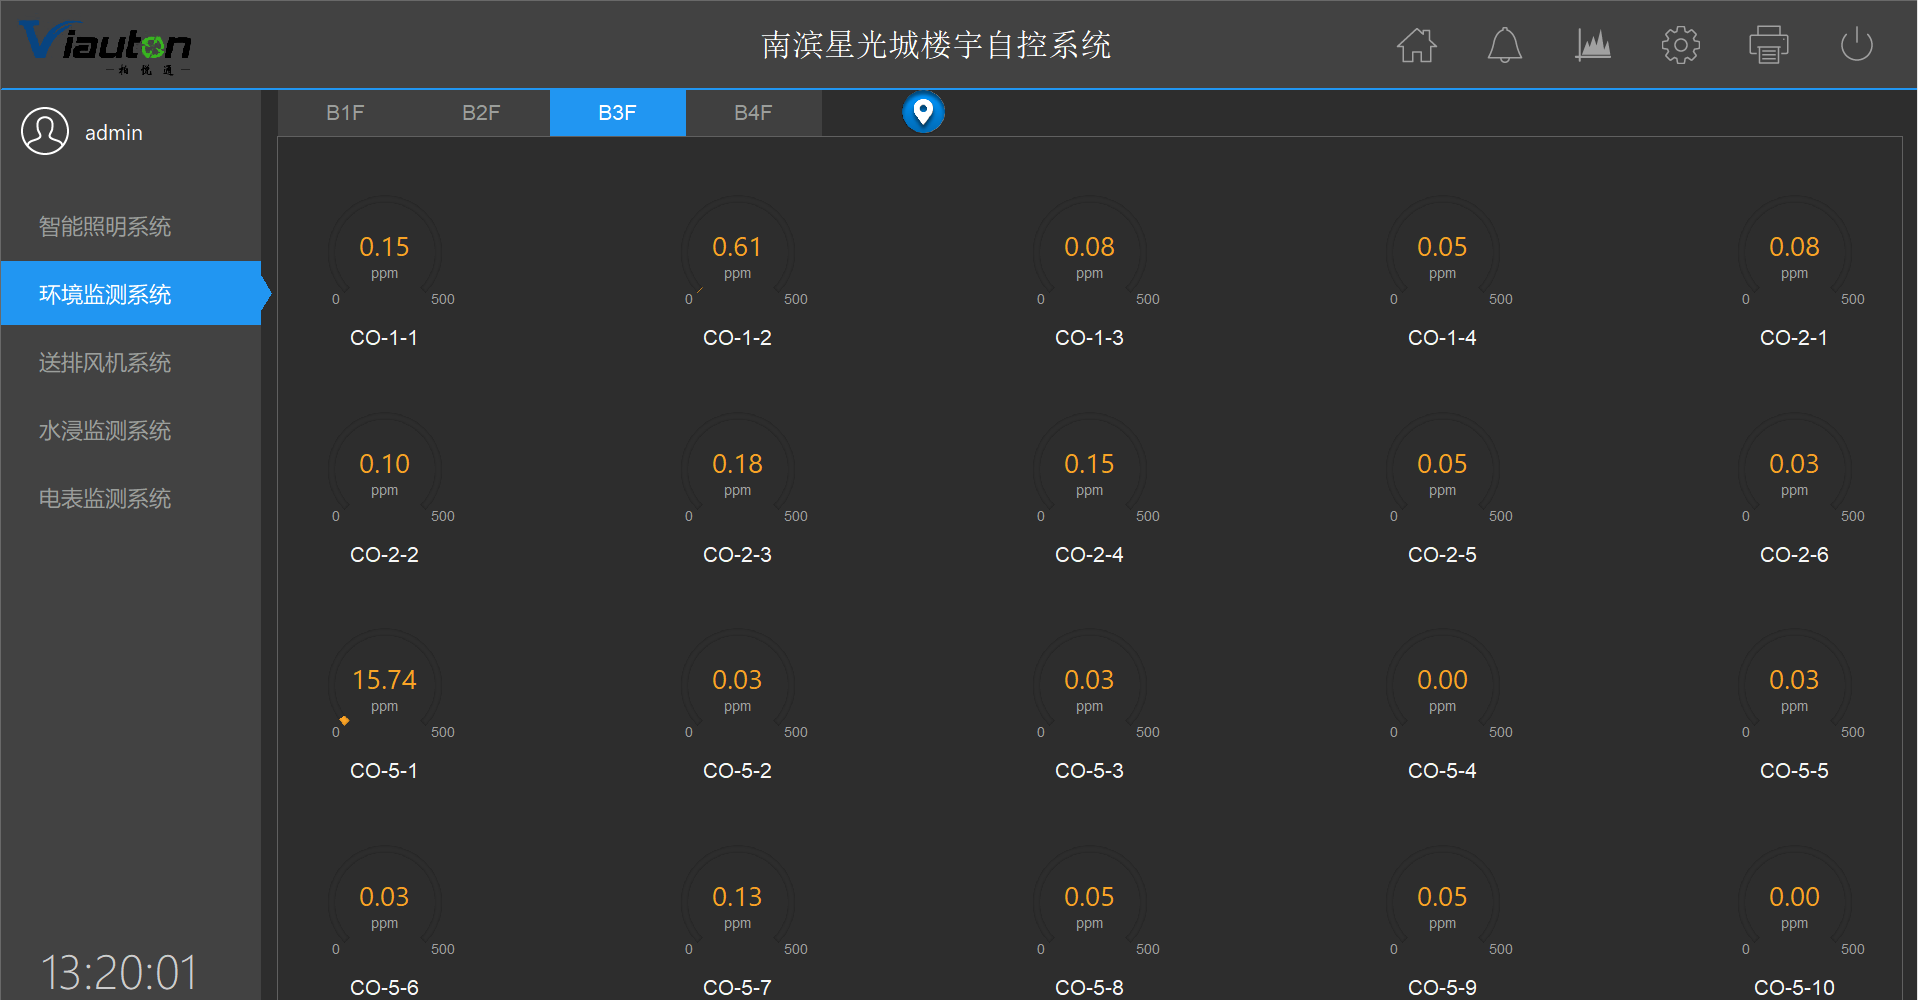1919x1000 pixels.
Task: Open 电表监测系统 in sidebar
Action: (x=105, y=499)
